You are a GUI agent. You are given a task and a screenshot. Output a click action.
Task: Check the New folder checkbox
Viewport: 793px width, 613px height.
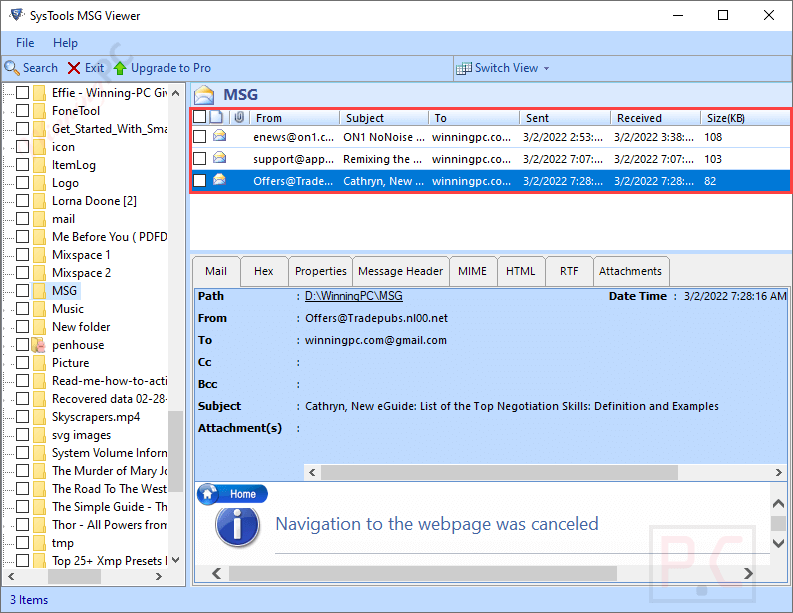(22, 327)
